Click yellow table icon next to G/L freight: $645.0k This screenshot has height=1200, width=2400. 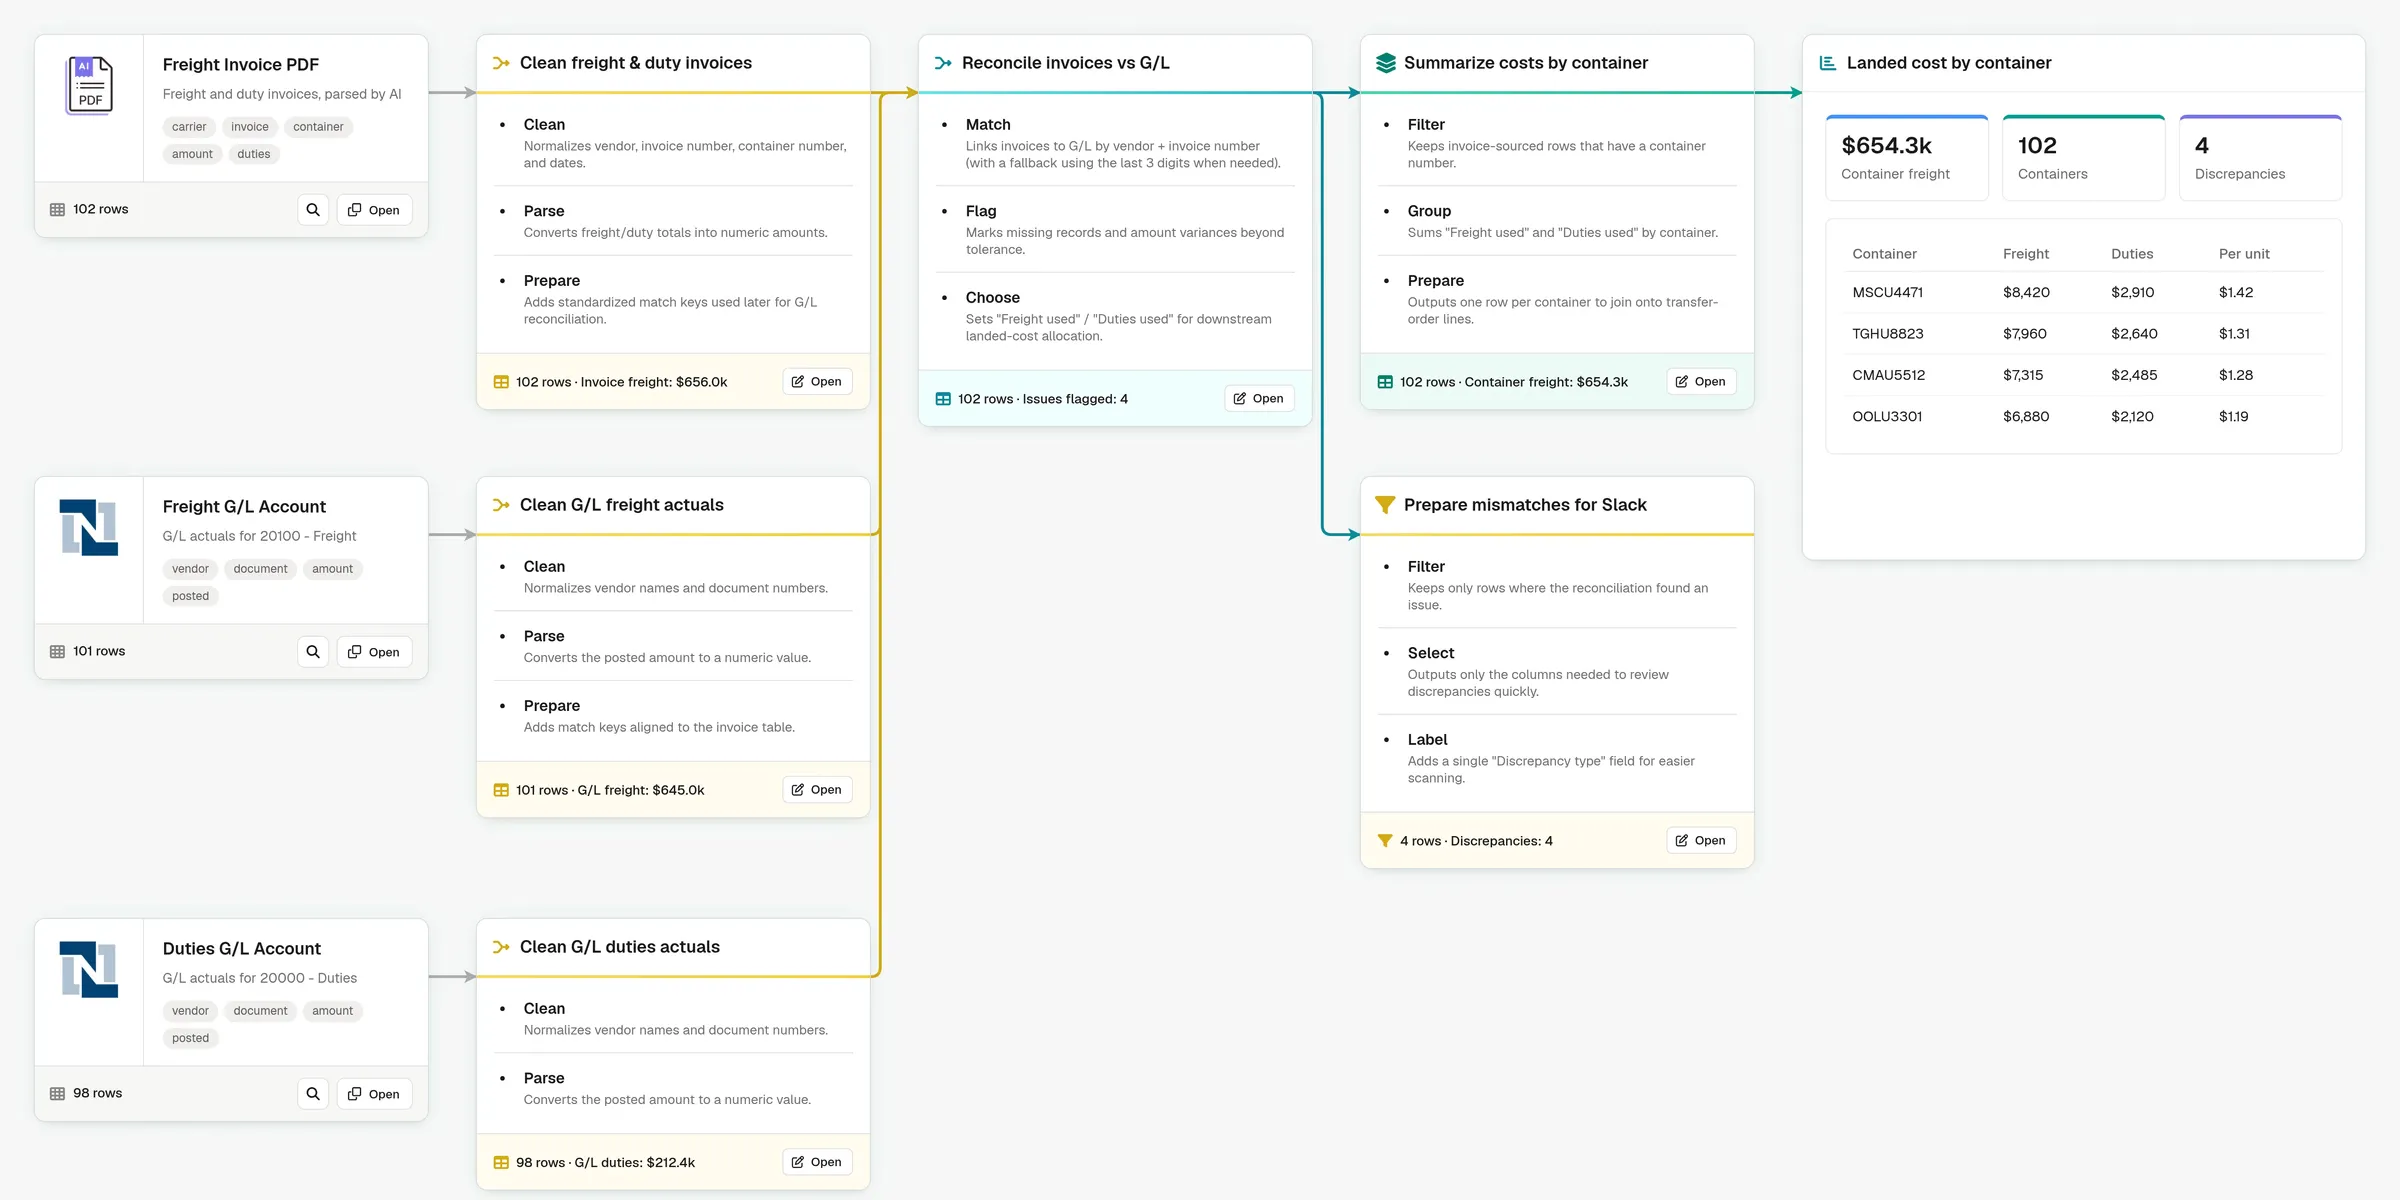click(501, 790)
